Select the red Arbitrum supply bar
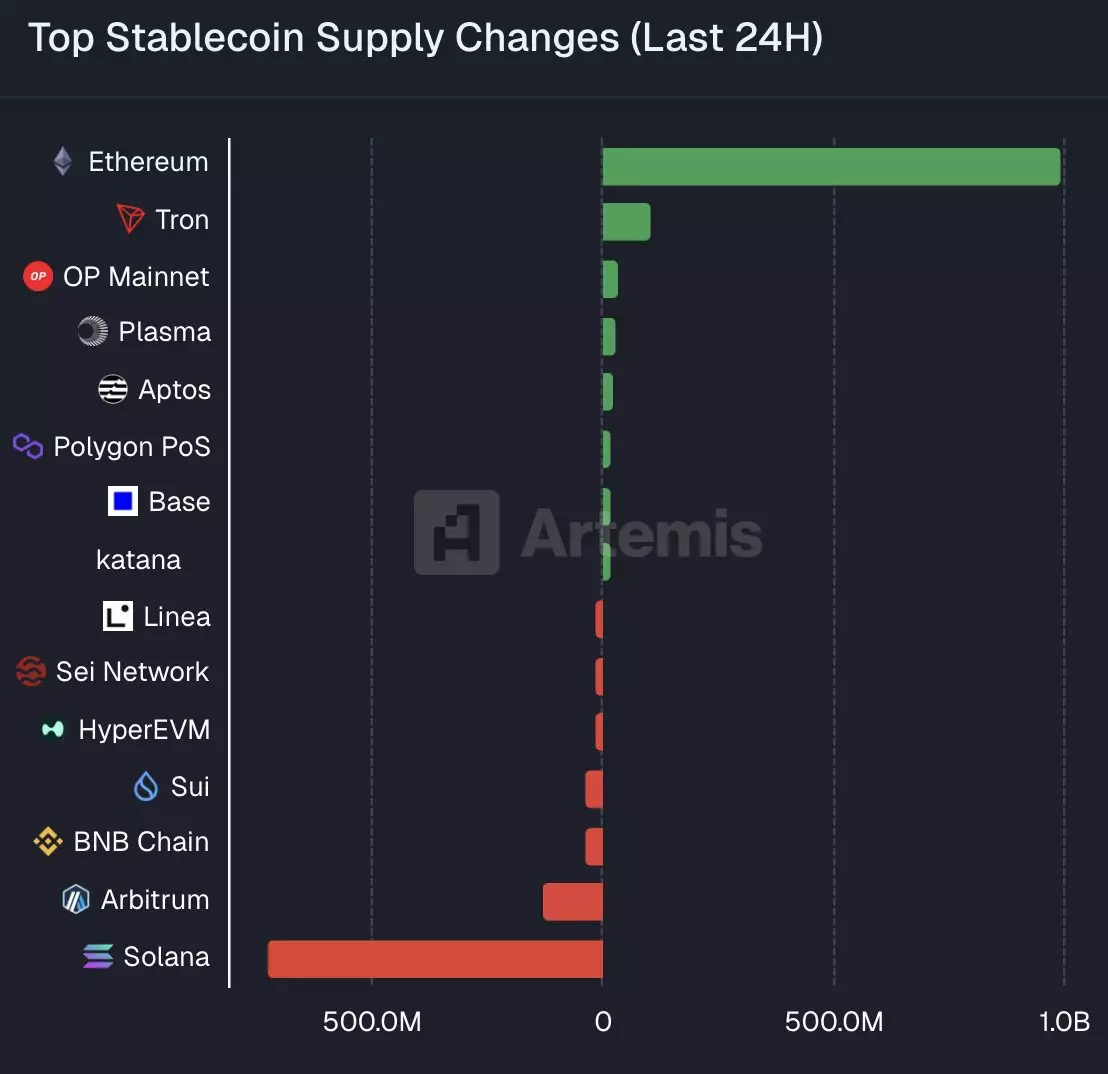The image size is (1108, 1074). click(x=572, y=902)
